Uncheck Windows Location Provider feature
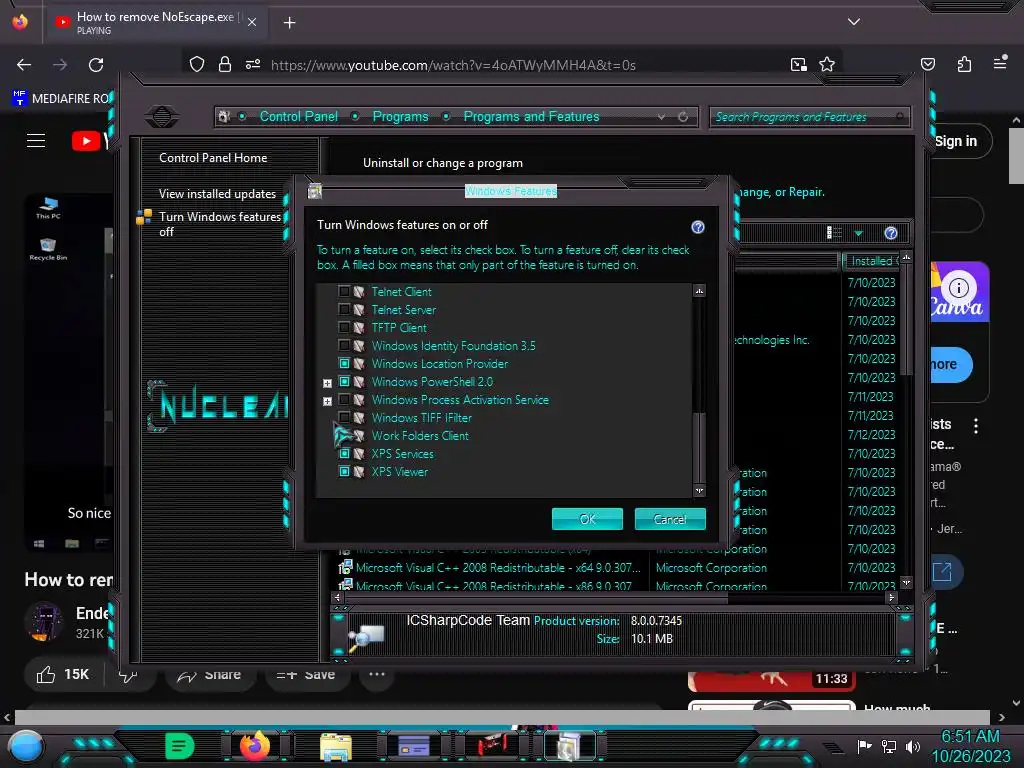This screenshot has height=768, width=1024. tap(344, 363)
